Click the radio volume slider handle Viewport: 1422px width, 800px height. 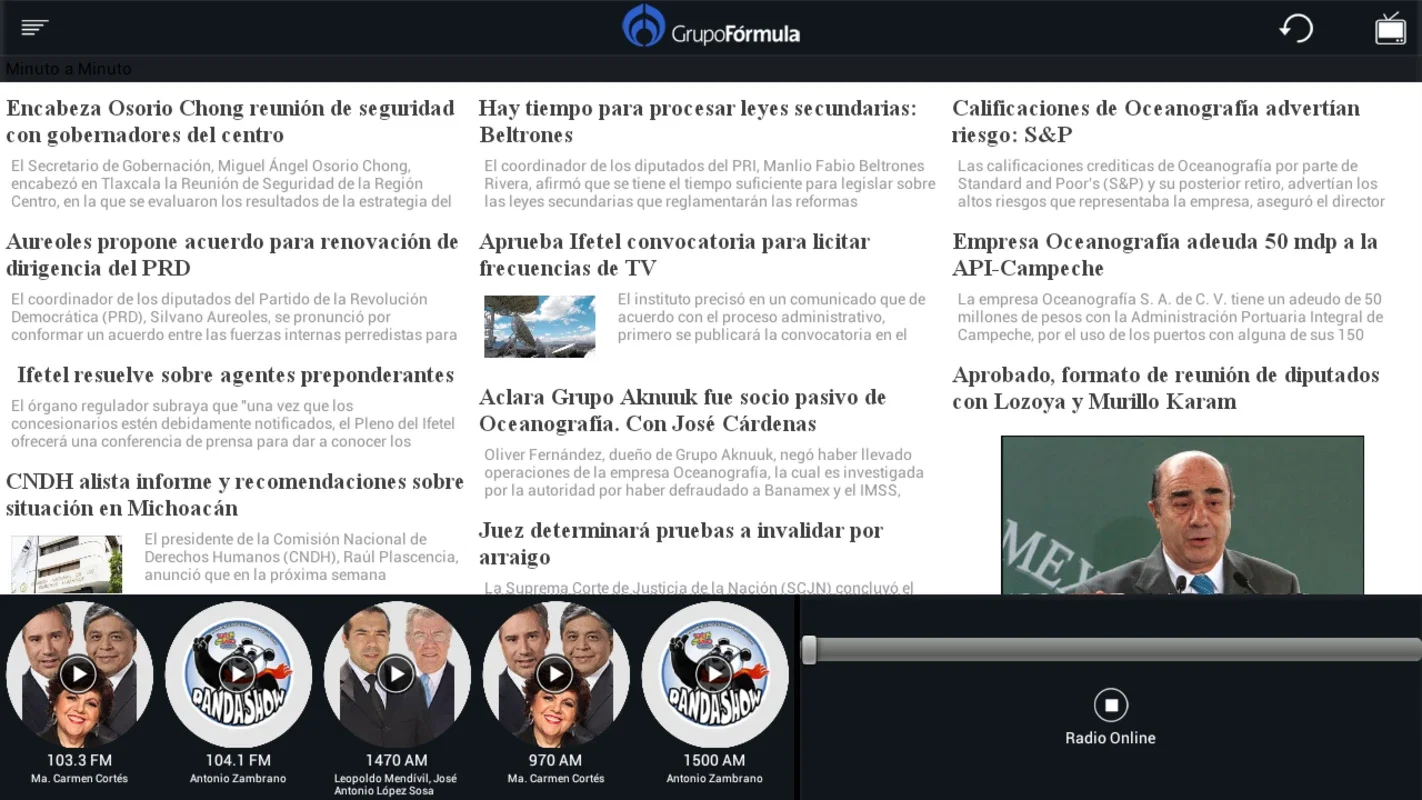pyautogui.click(x=809, y=650)
